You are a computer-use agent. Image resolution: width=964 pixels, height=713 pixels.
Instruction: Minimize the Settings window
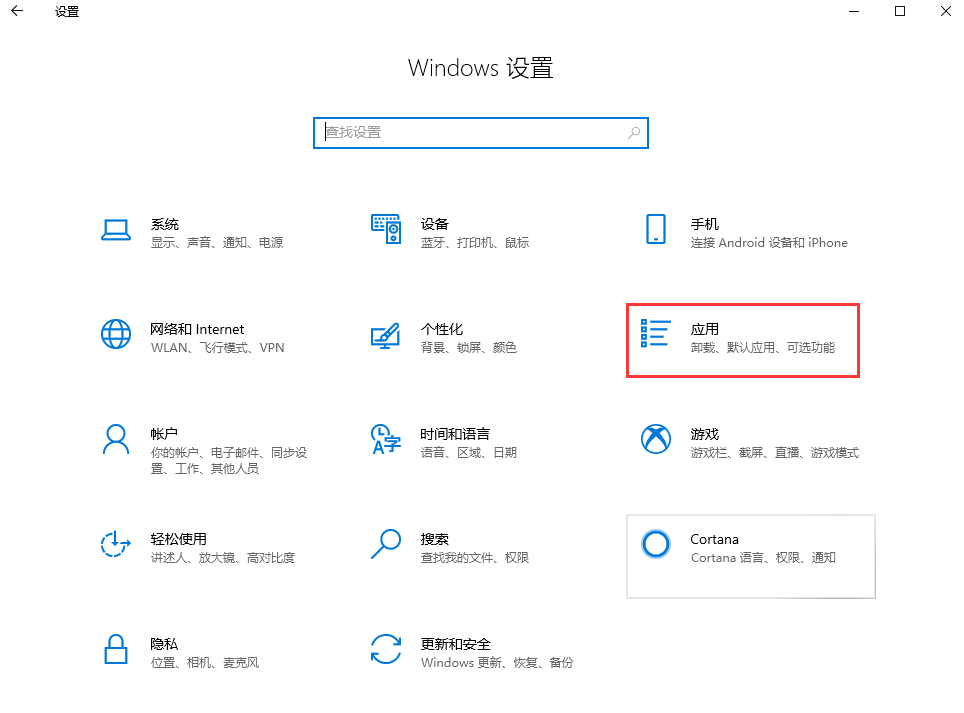[854, 11]
